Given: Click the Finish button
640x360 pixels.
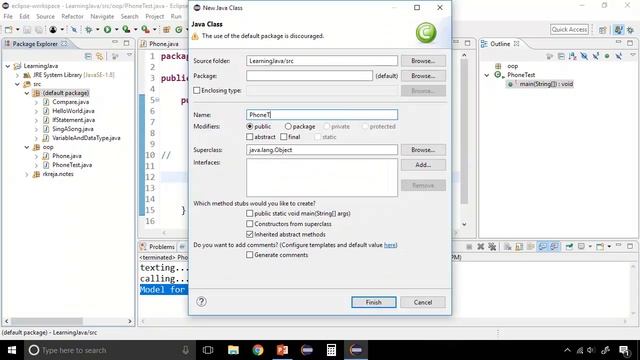Looking at the screenshot, I should click(x=373, y=302).
